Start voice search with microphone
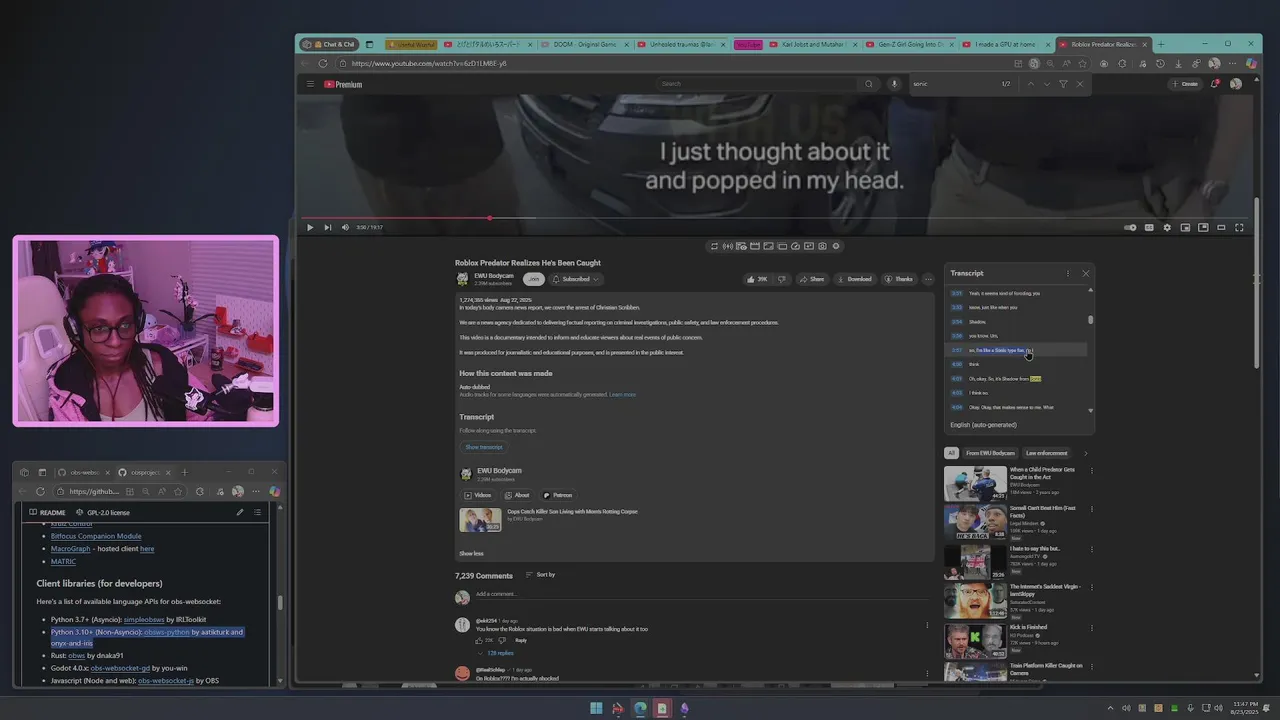 (x=894, y=84)
